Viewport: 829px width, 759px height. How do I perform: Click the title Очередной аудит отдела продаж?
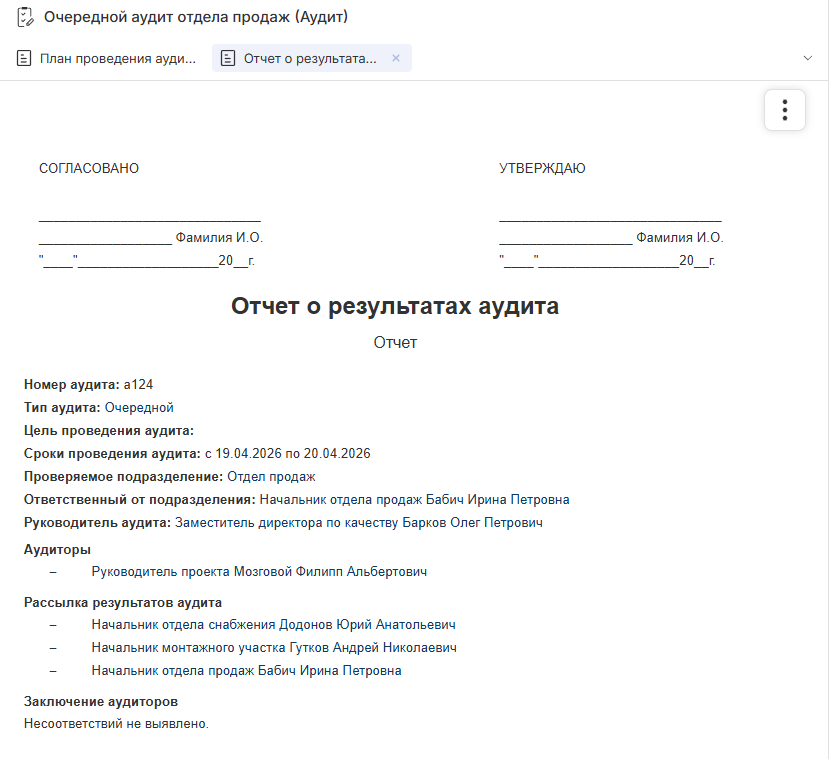click(196, 18)
